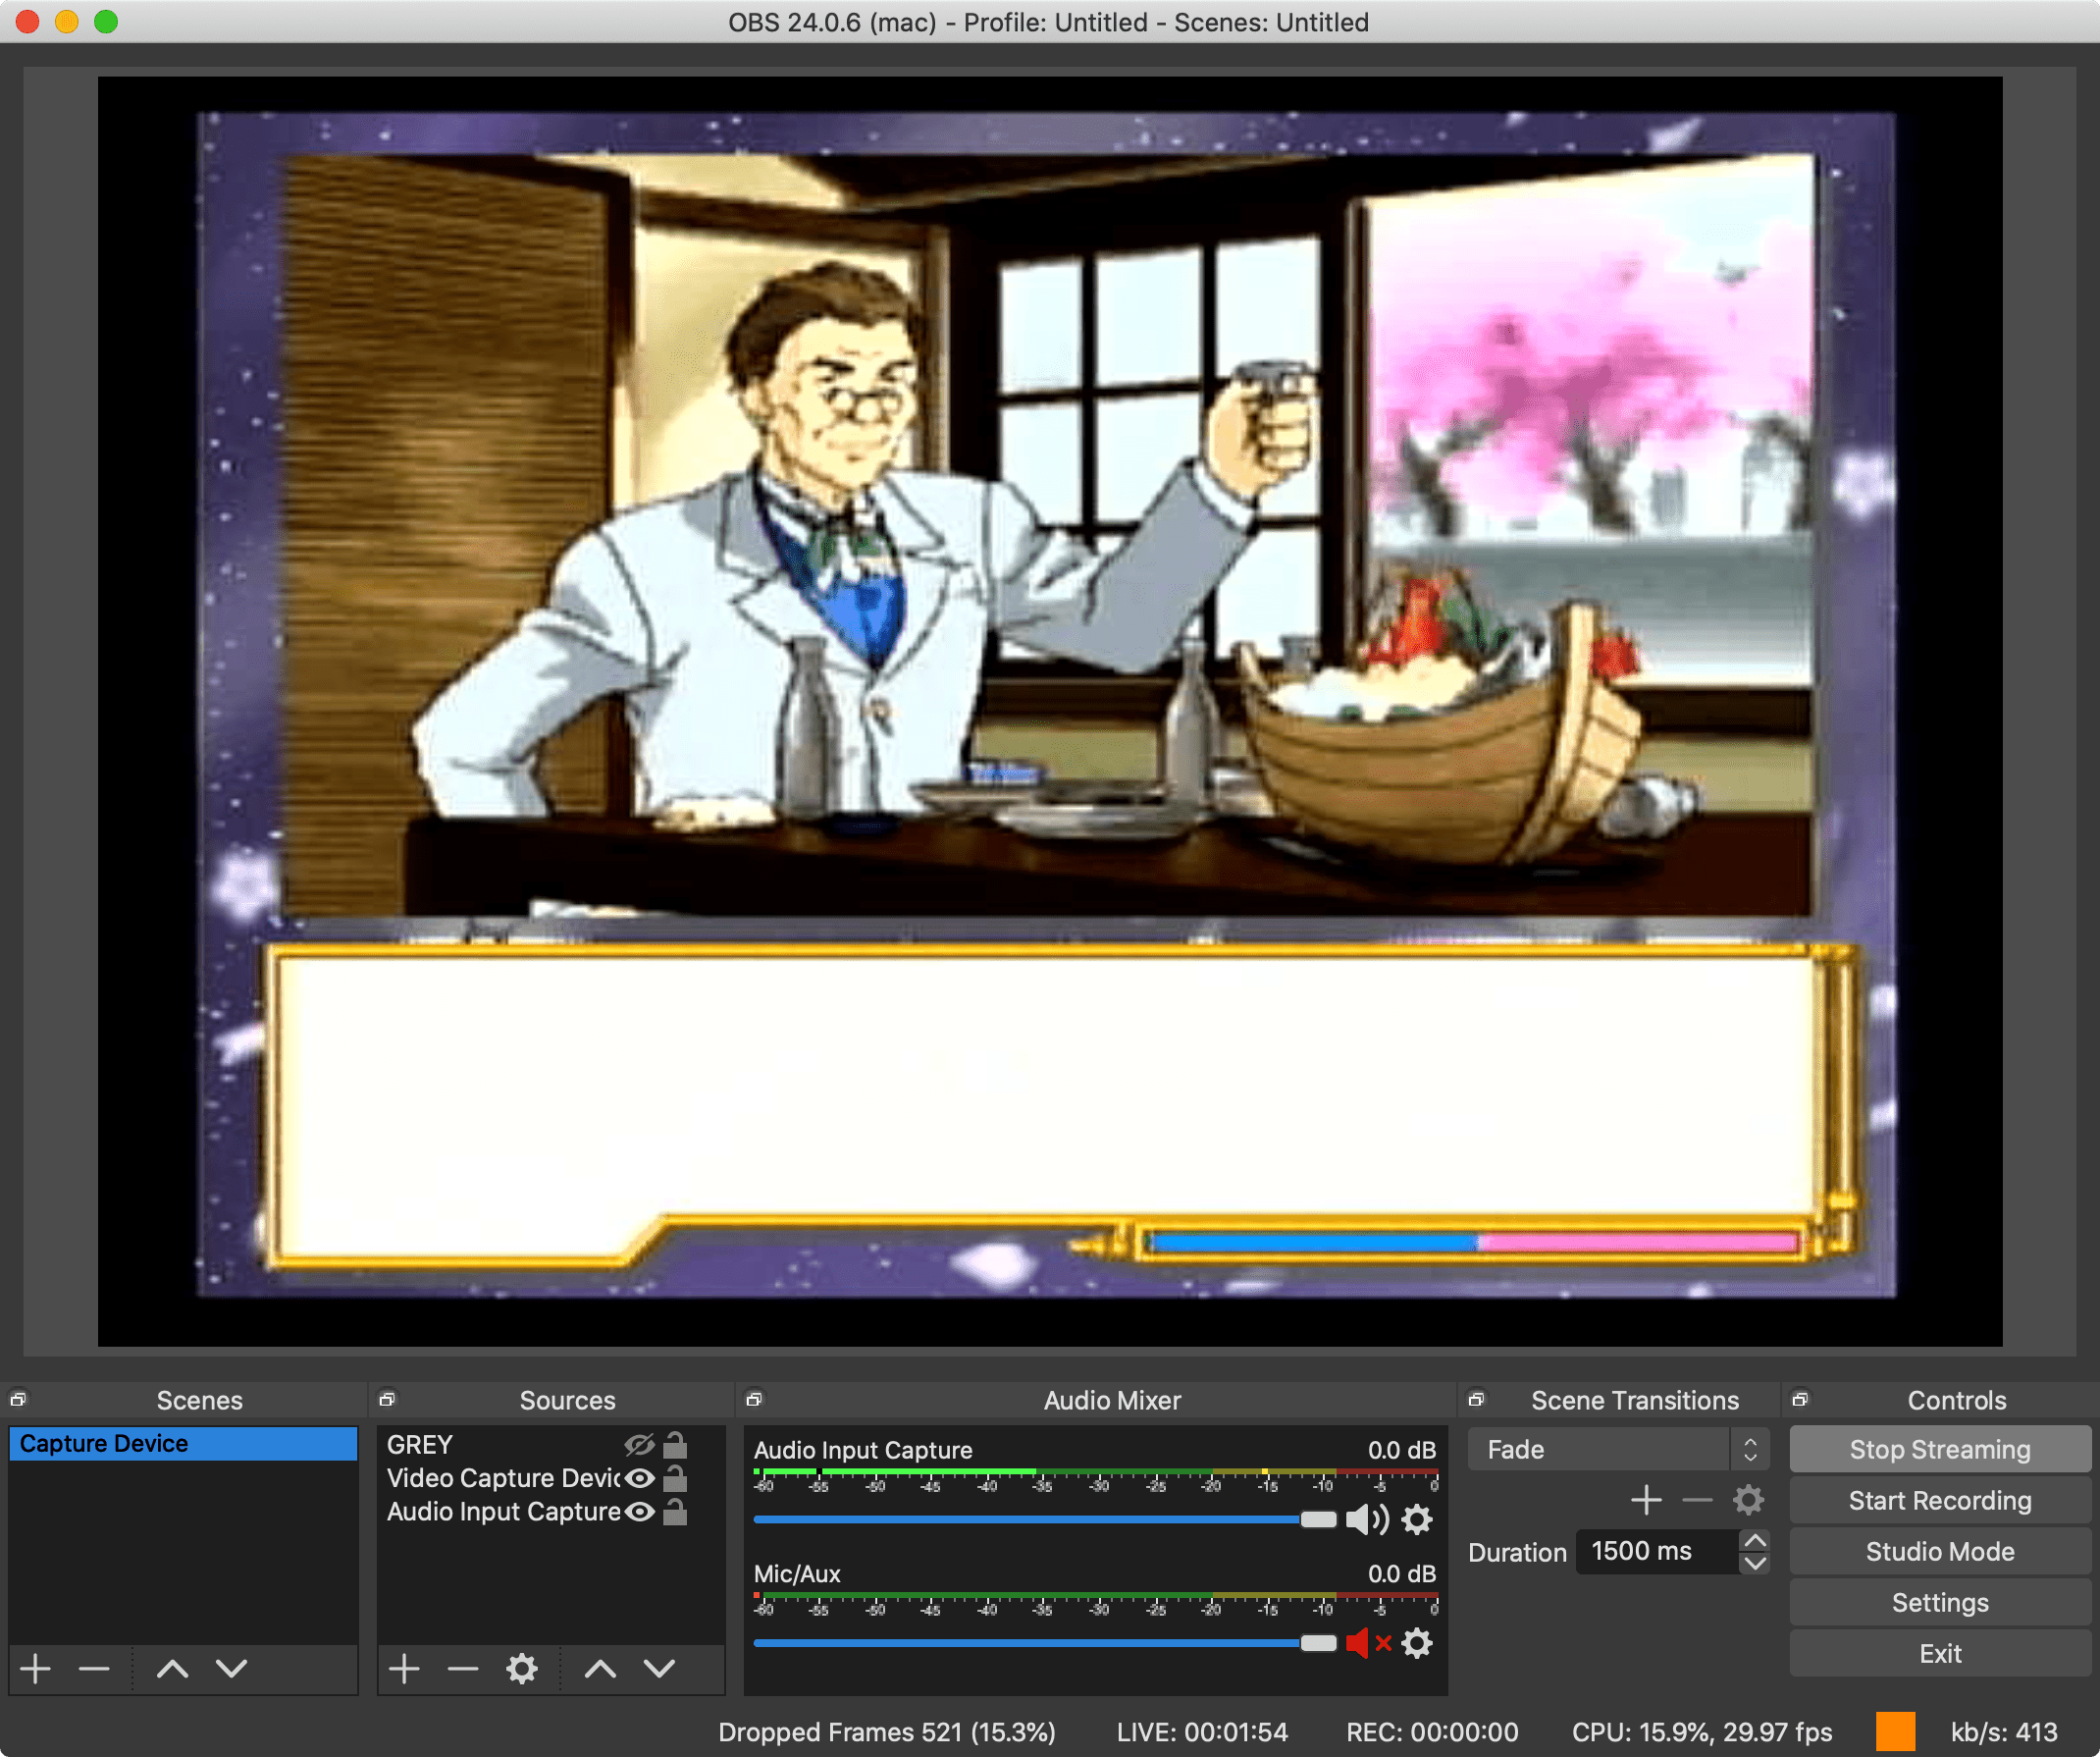Click the video preview canvas

tap(1049, 711)
